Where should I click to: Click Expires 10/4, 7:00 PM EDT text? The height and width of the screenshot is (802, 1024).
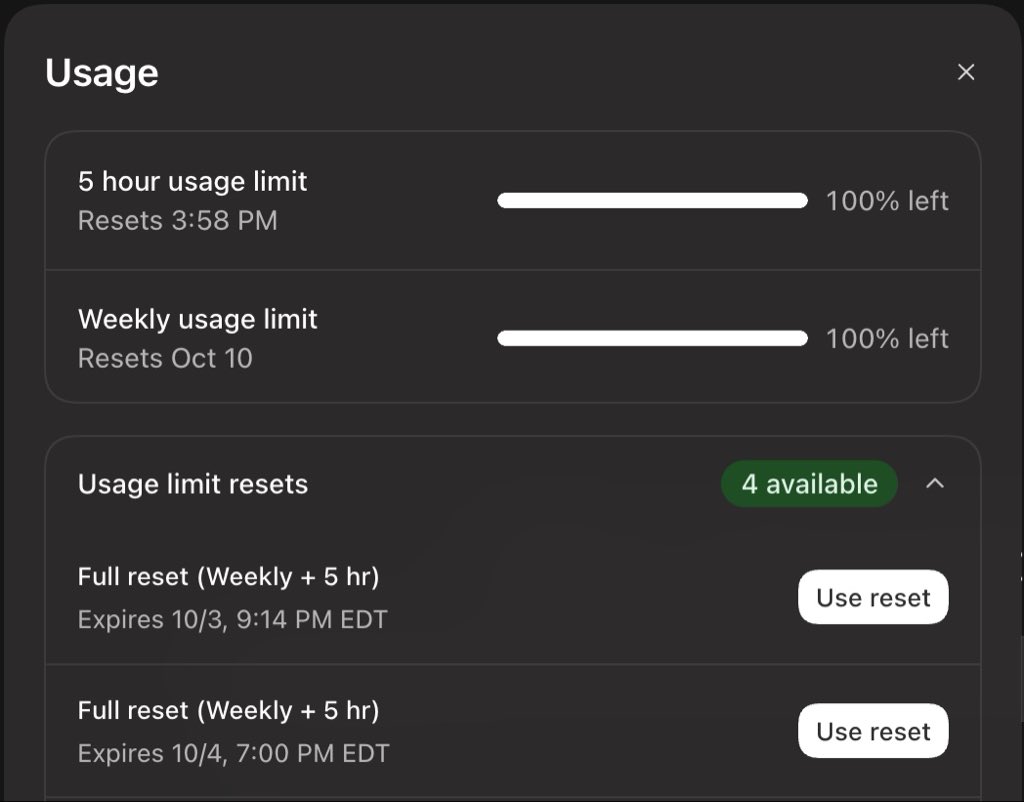pyautogui.click(x=234, y=753)
